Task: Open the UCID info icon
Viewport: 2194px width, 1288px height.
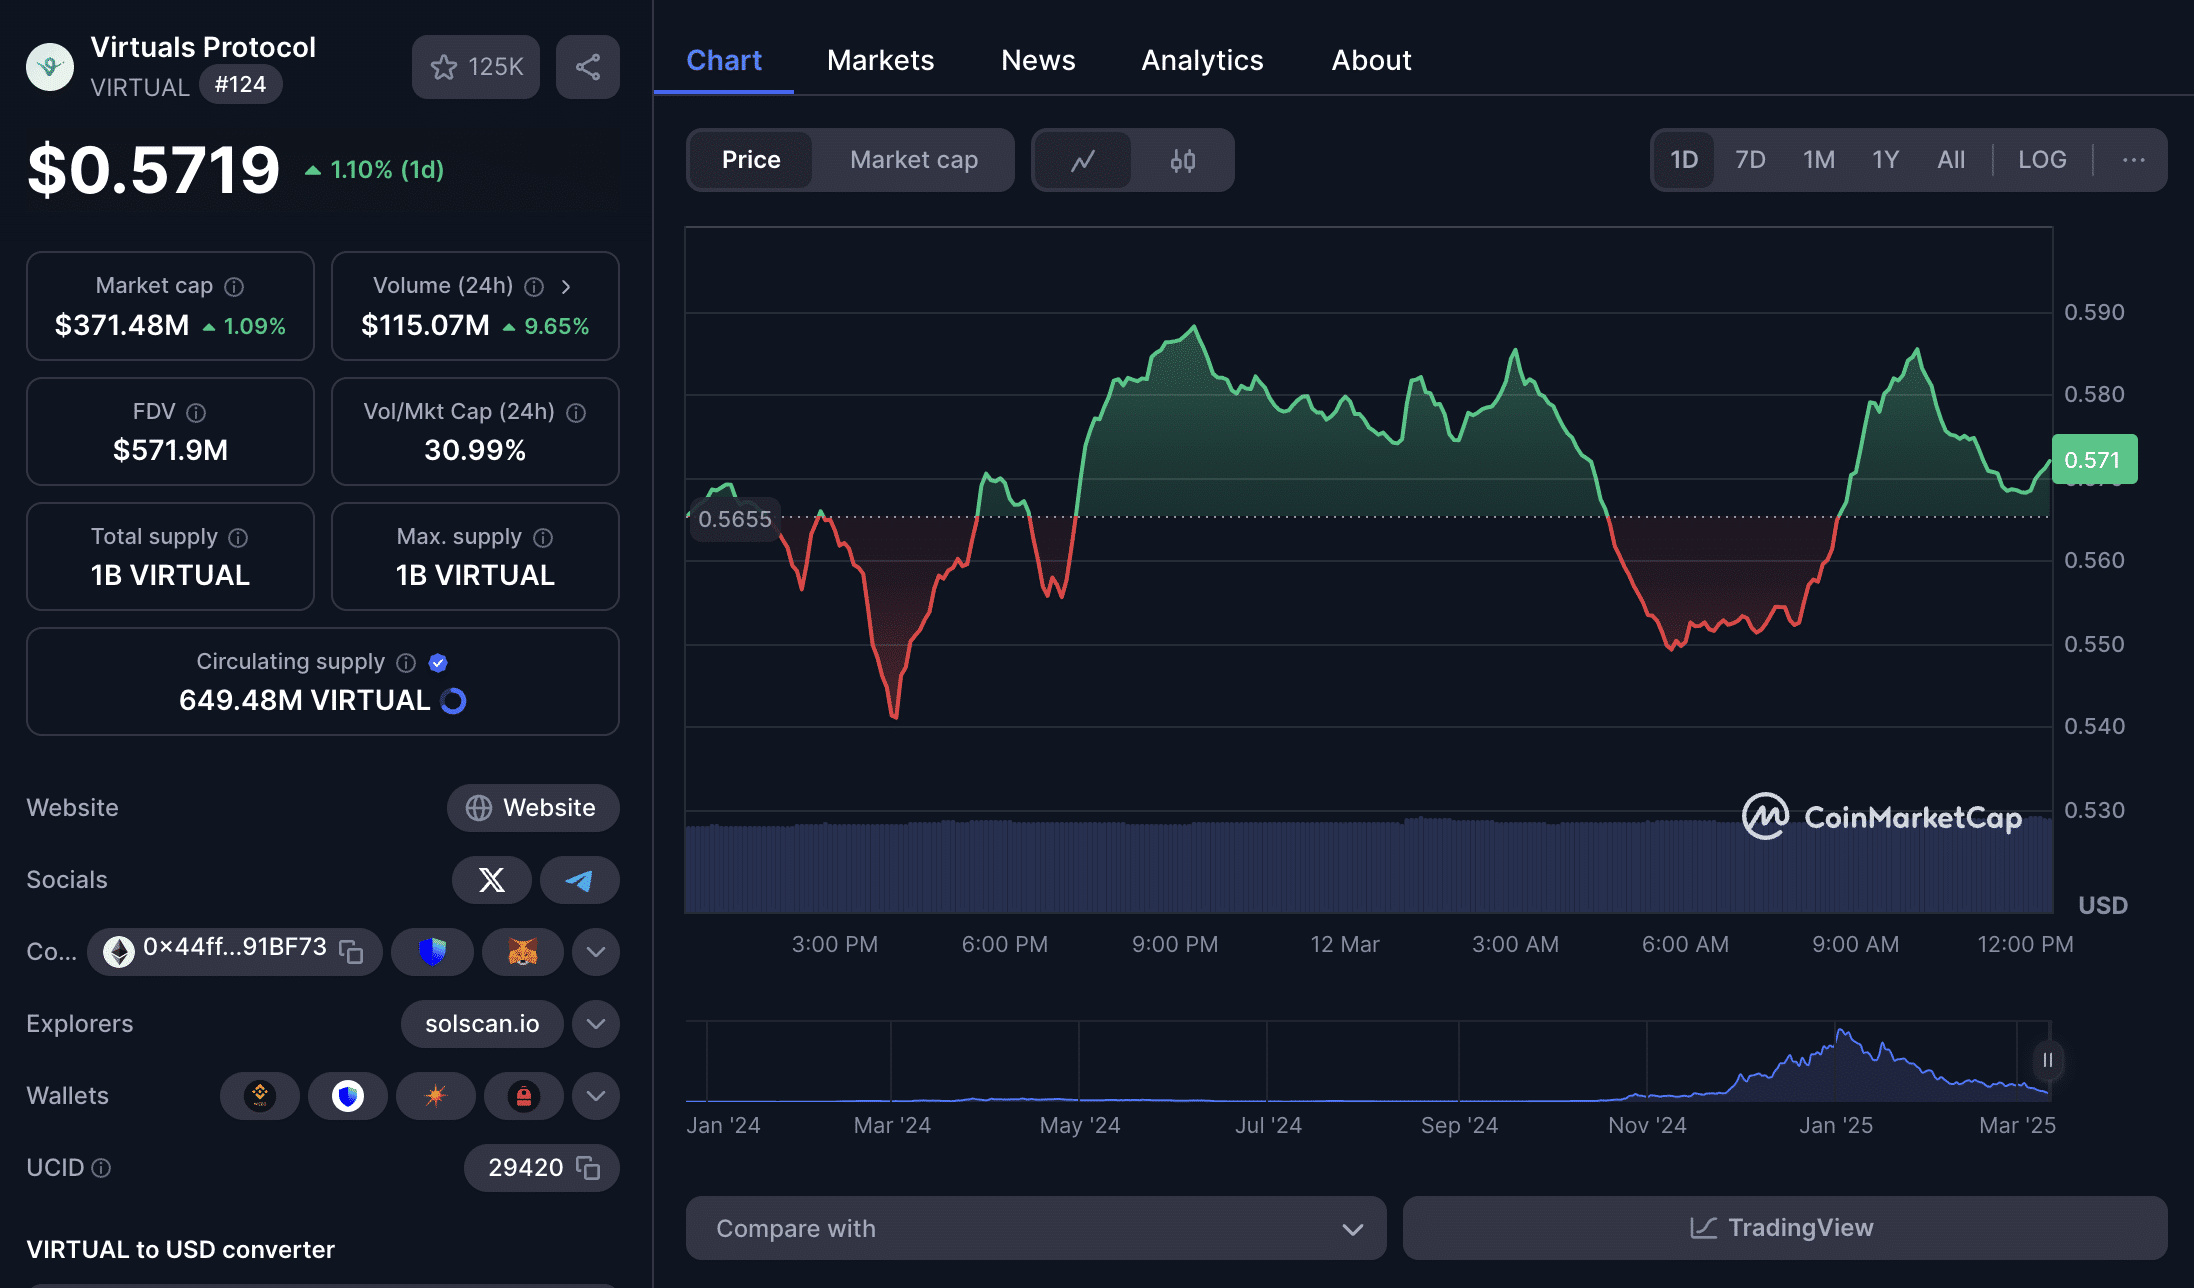Action: coord(101,1168)
